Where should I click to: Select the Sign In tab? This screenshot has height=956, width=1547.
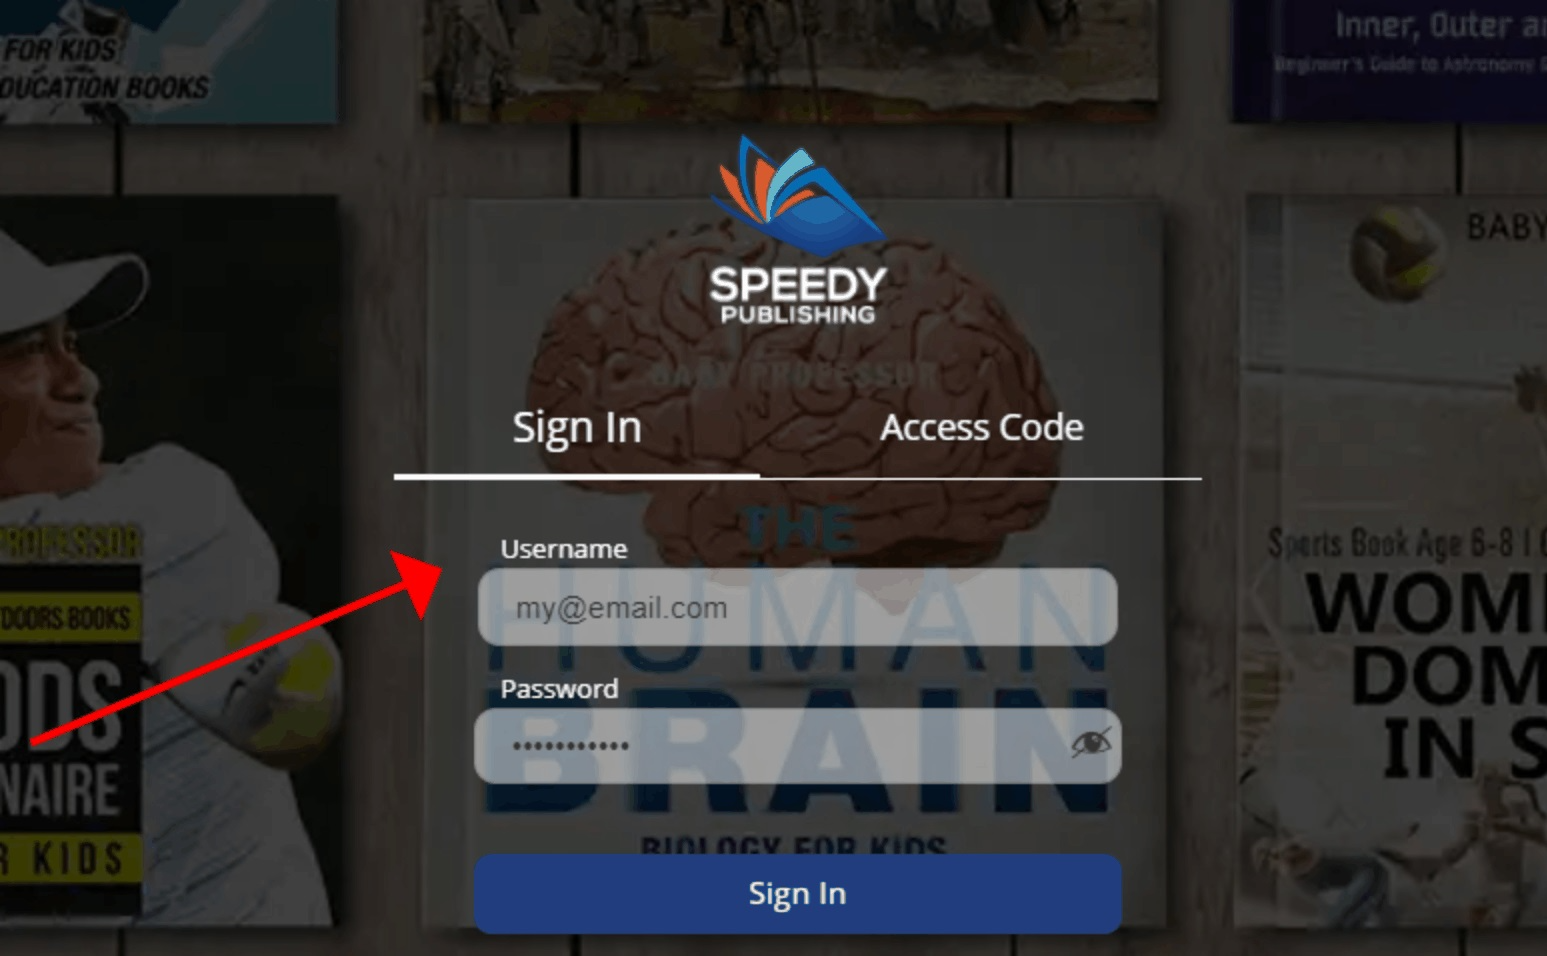pyautogui.click(x=577, y=428)
